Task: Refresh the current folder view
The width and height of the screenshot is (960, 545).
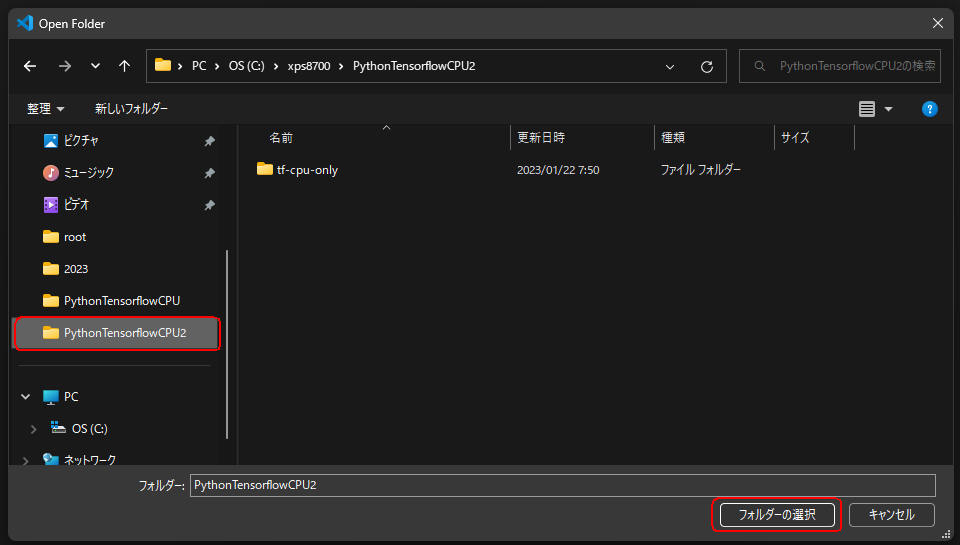Action: tap(707, 67)
